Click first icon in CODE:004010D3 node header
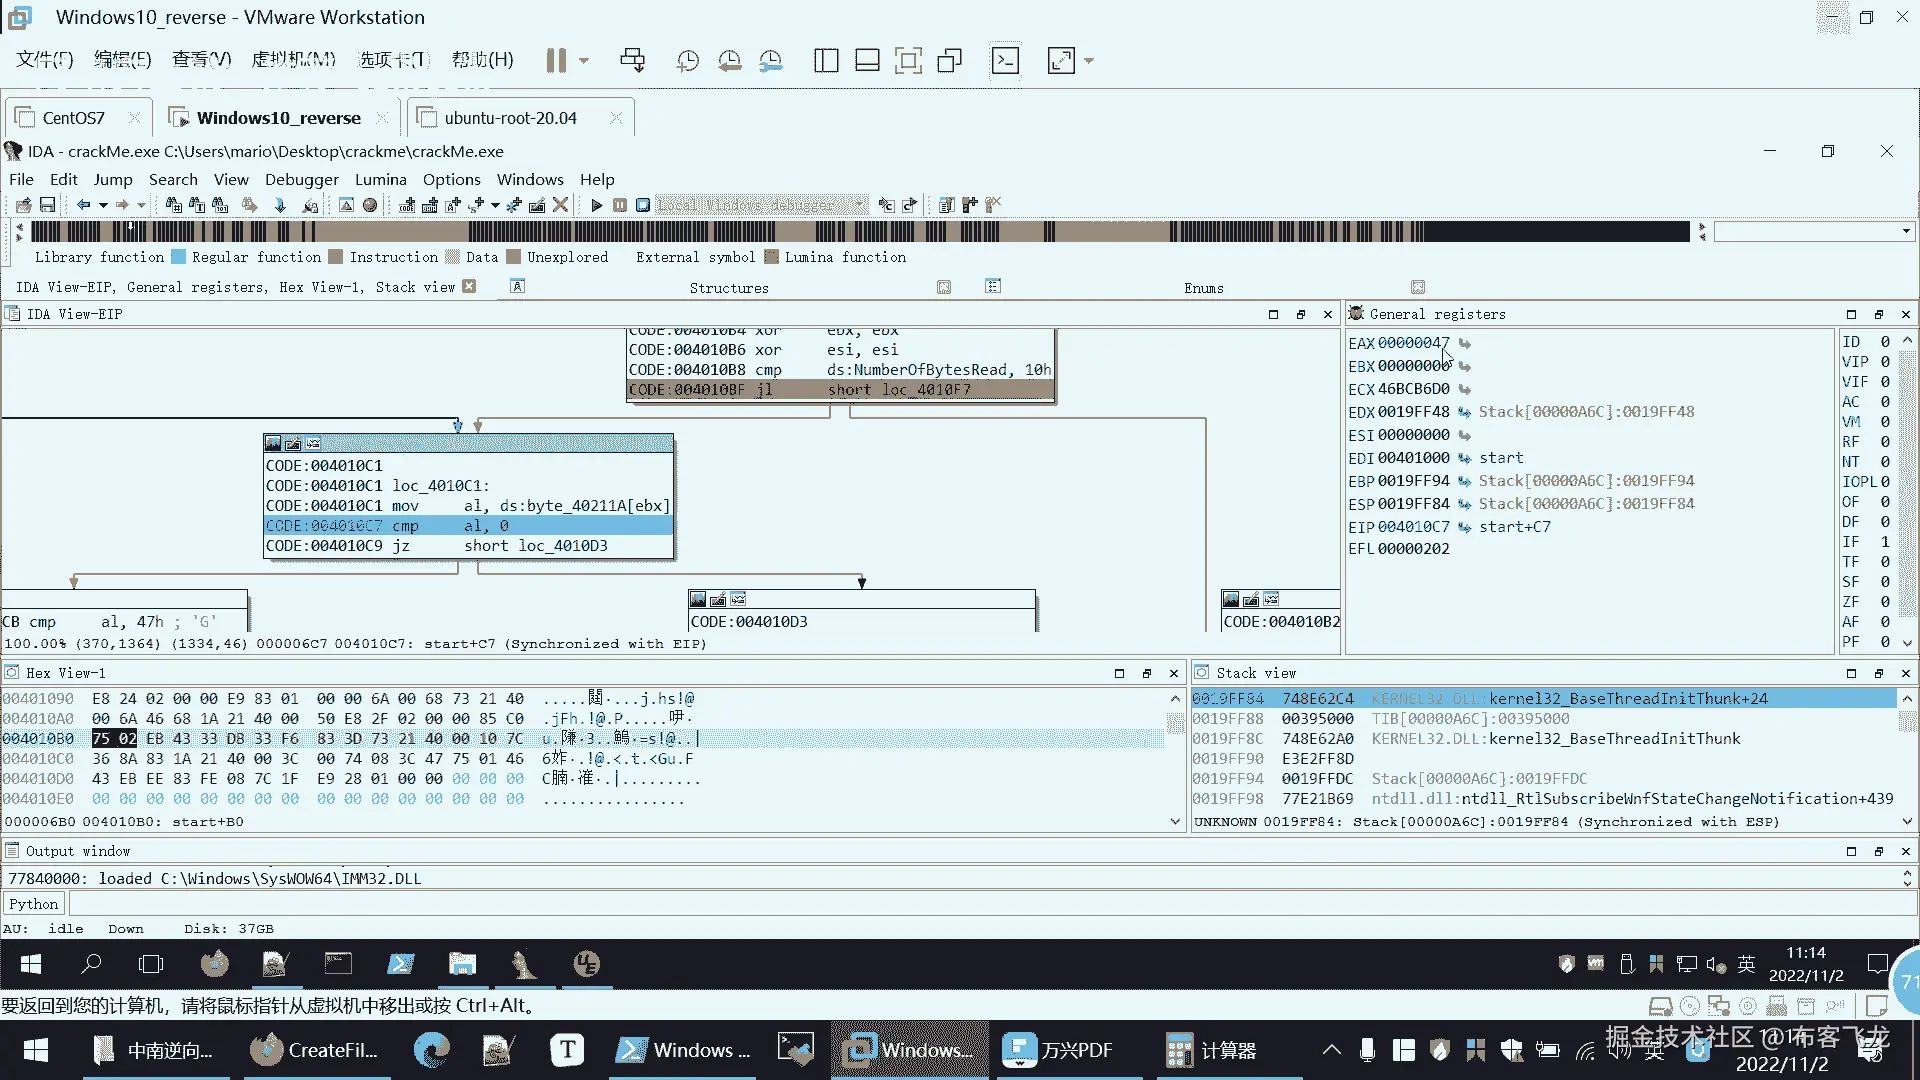 pos(699,599)
